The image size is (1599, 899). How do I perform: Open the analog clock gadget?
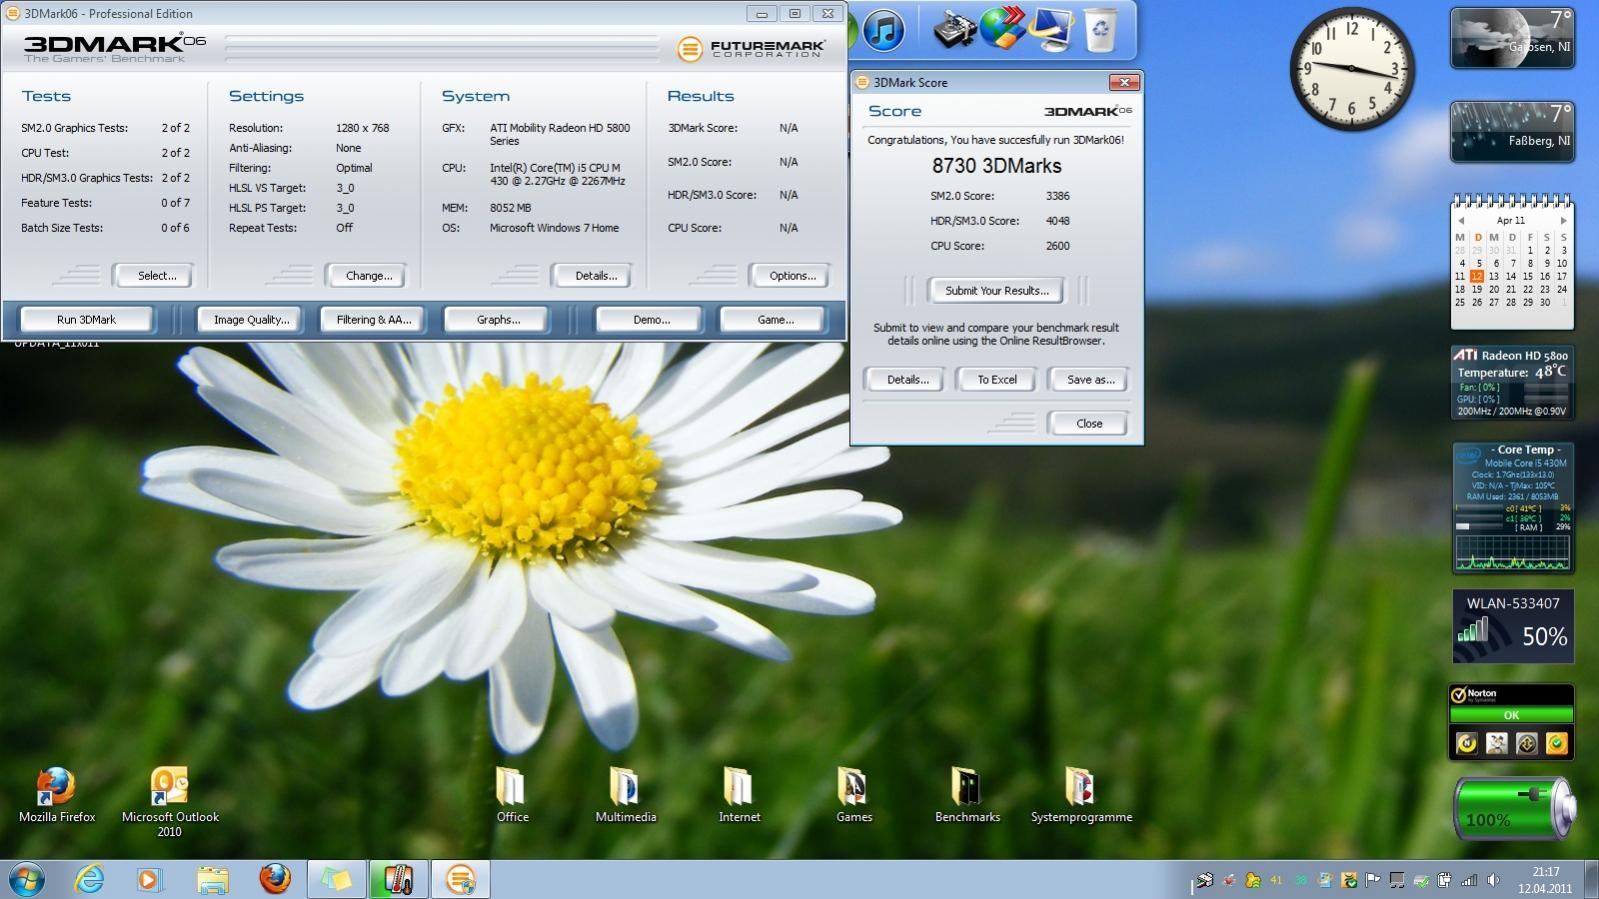1351,69
